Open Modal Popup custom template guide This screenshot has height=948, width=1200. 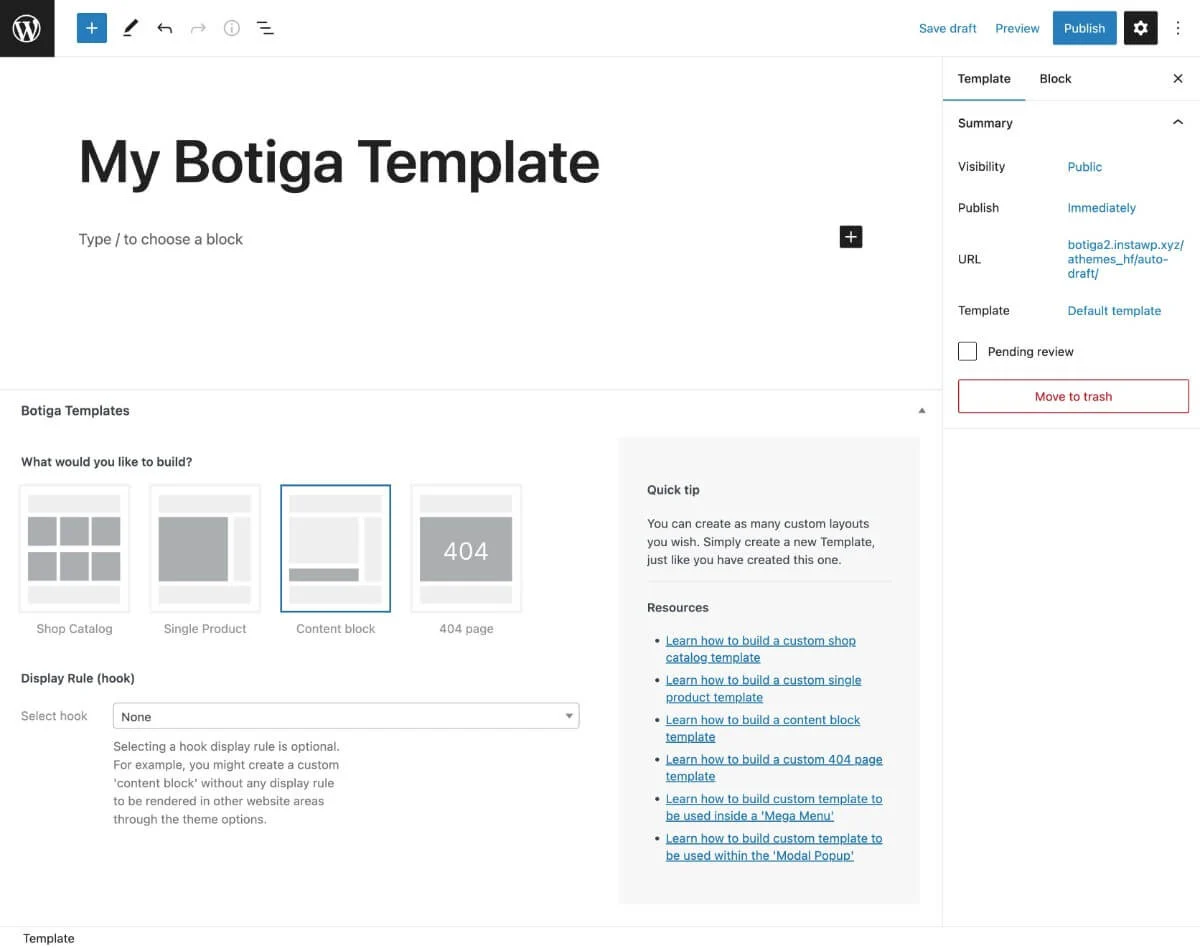point(774,847)
